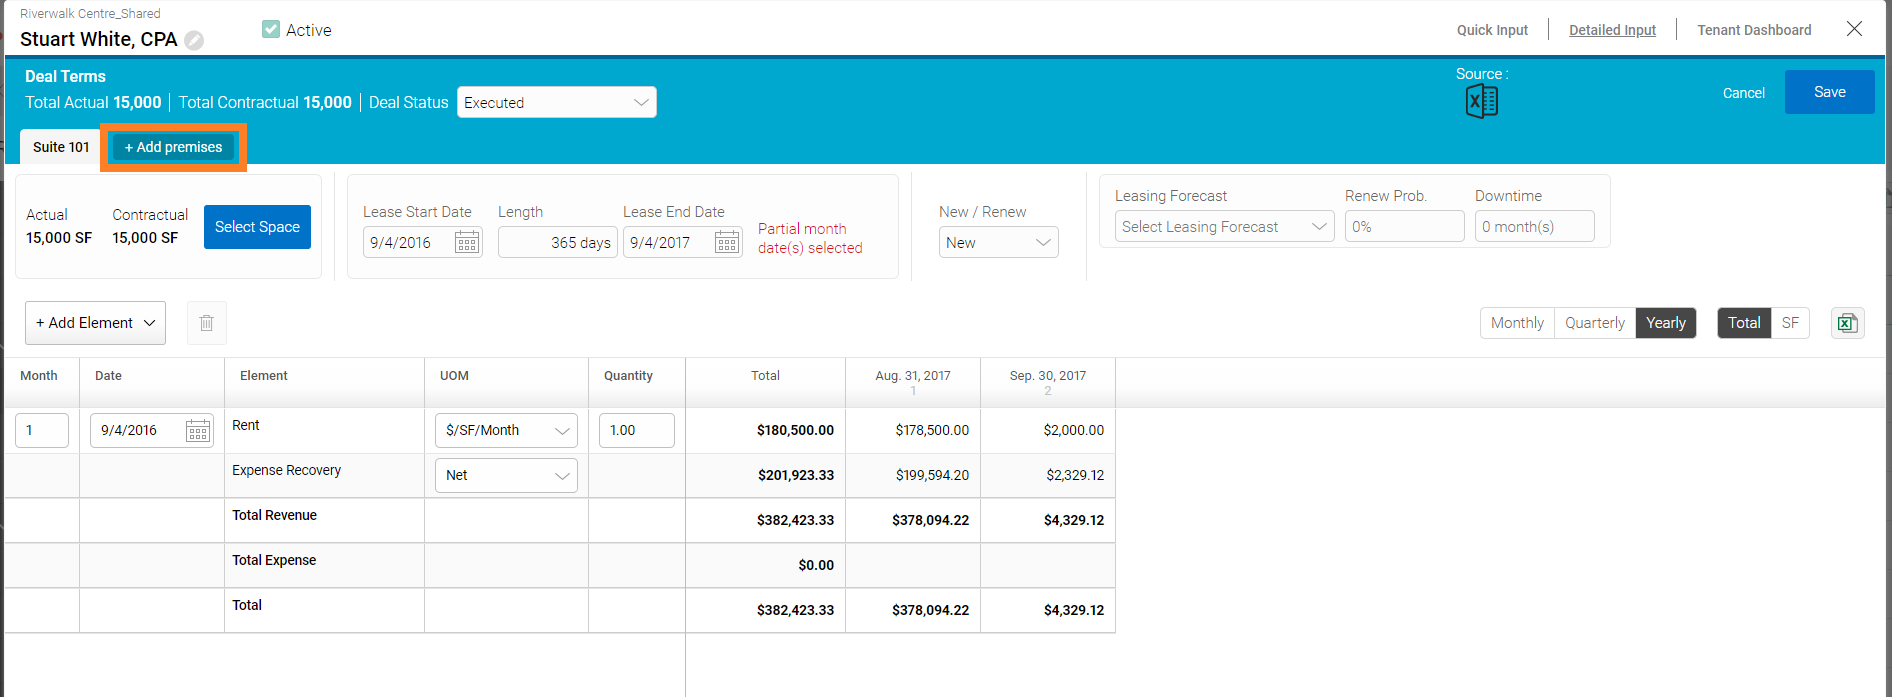
Task: Close the deal terms dialog
Action: [x=1854, y=29]
